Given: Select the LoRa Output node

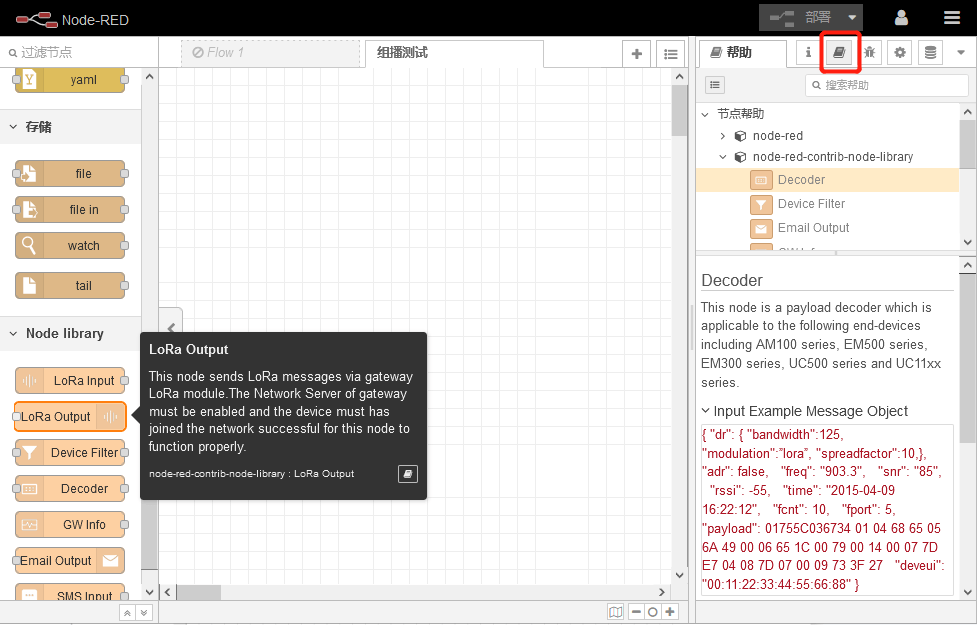Looking at the screenshot, I should click(x=70, y=417).
